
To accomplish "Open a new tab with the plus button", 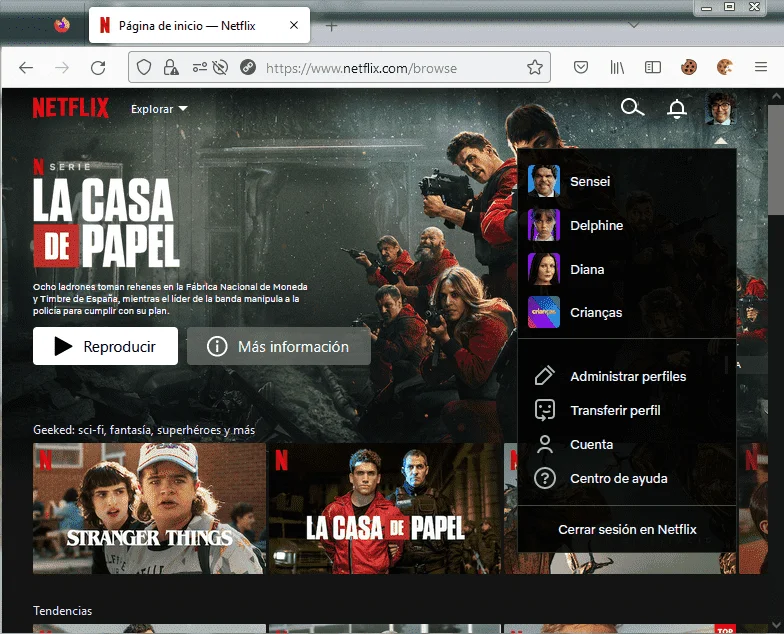I will (x=331, y=26).
